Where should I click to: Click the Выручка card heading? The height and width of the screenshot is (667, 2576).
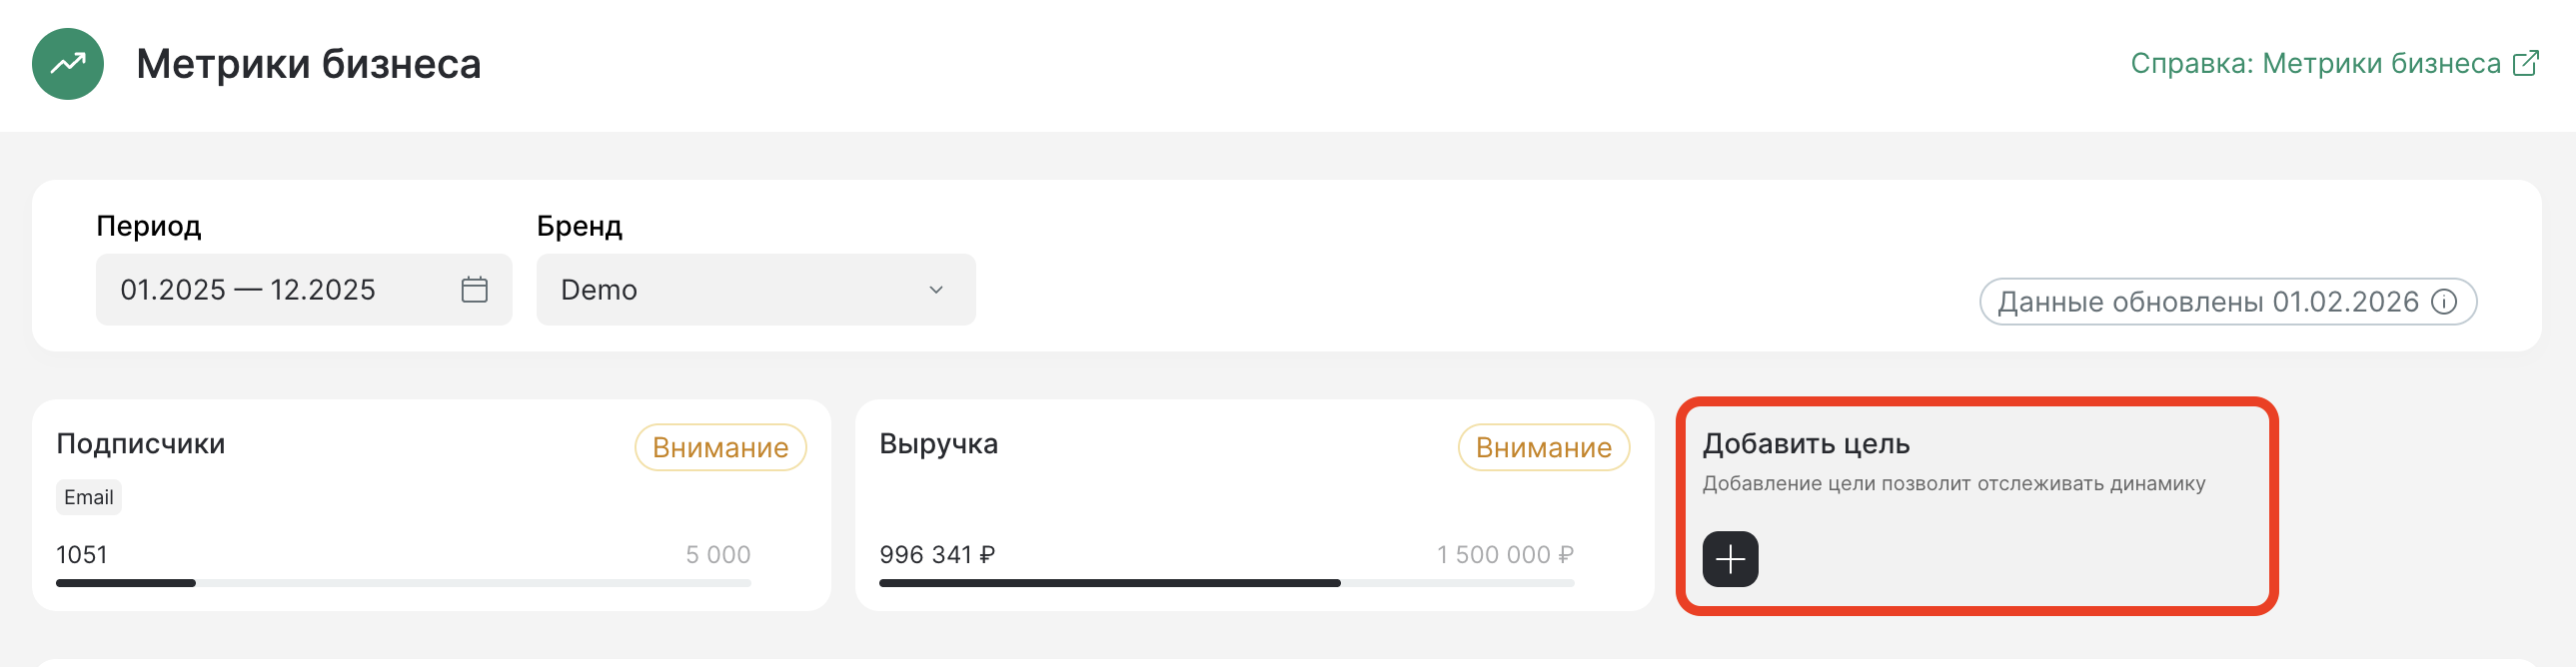938,444
